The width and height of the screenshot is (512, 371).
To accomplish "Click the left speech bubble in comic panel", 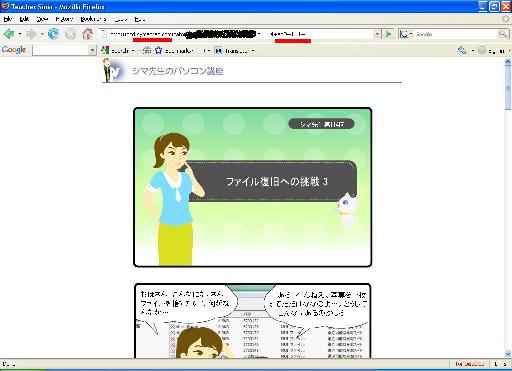I will tap(185, 303).
